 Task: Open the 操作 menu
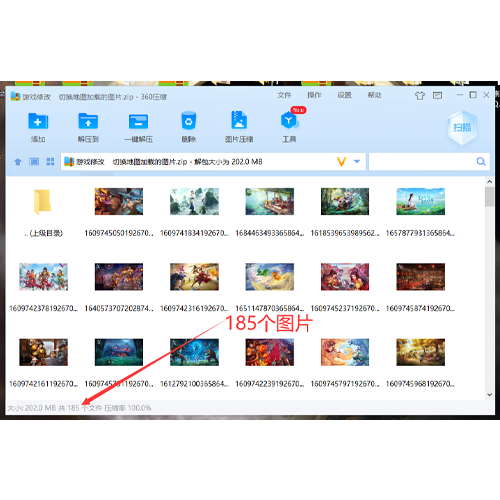[x=314, y=95]
